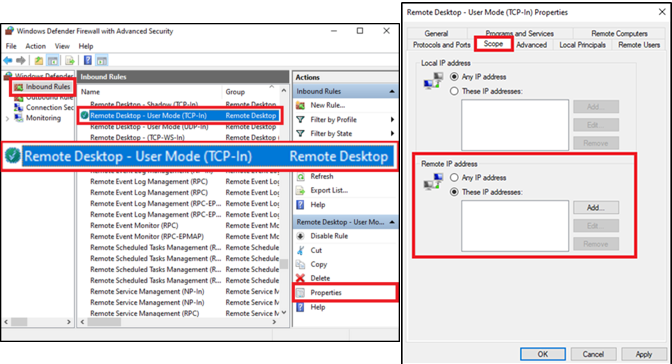Click the Show/Hide Console Tree toolbar icon

pyautogui.click(x=53, y=60)
